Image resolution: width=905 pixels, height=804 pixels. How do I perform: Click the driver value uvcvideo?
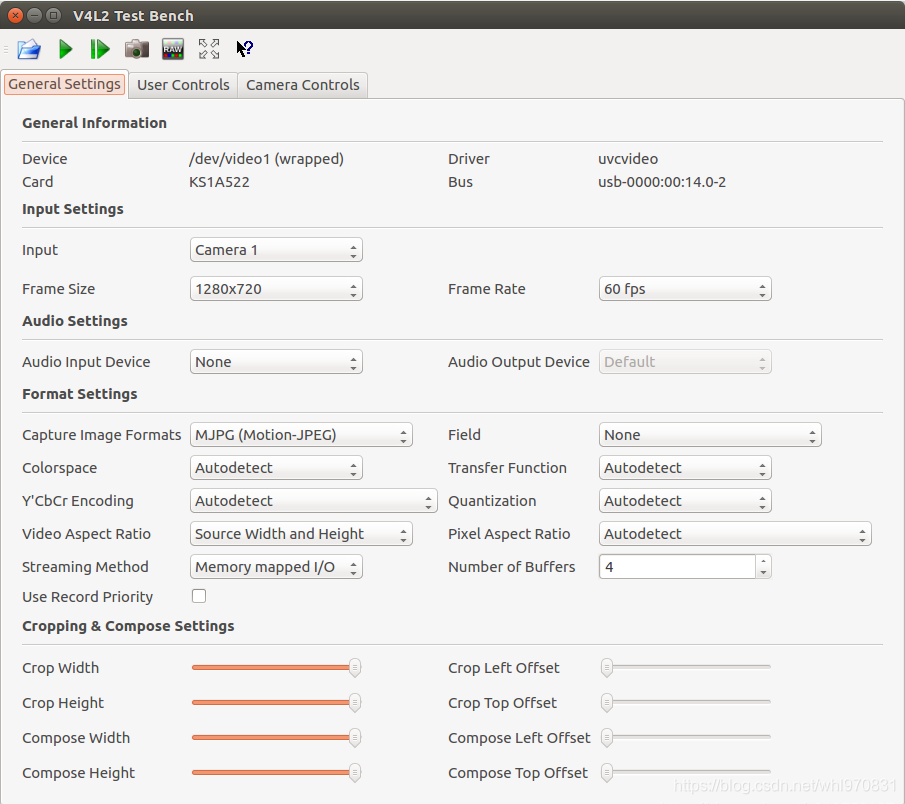[x=628, y=159]
